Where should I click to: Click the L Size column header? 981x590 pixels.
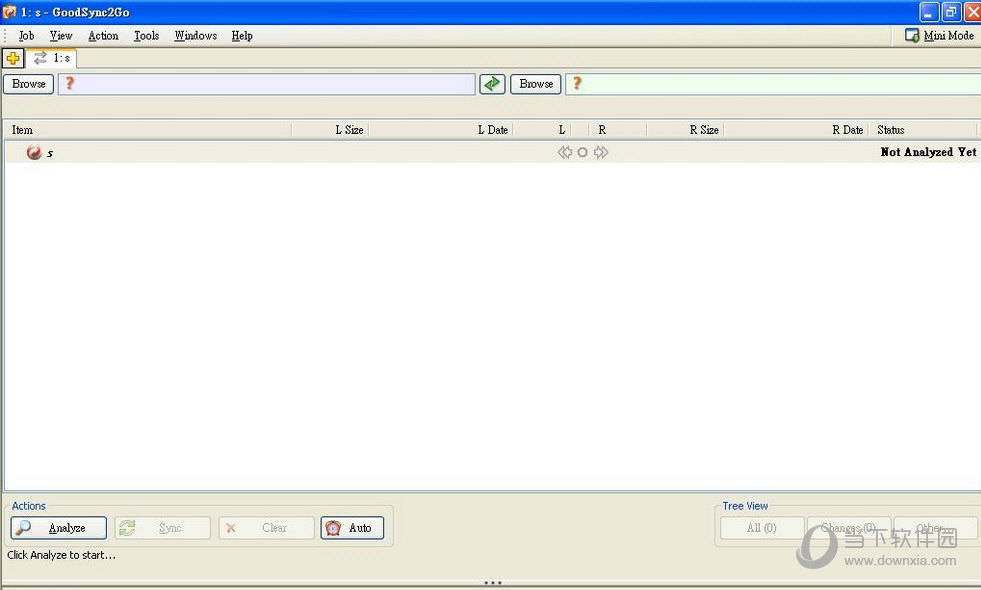[x=330, y=130]
